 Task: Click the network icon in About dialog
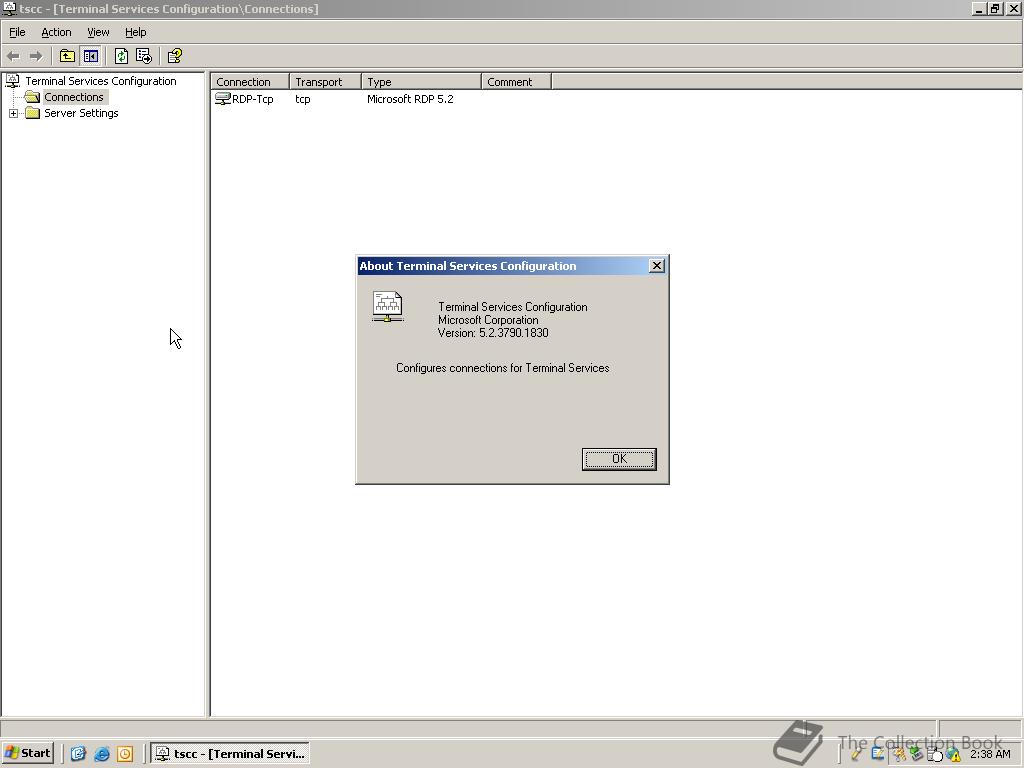pos(388,306)
